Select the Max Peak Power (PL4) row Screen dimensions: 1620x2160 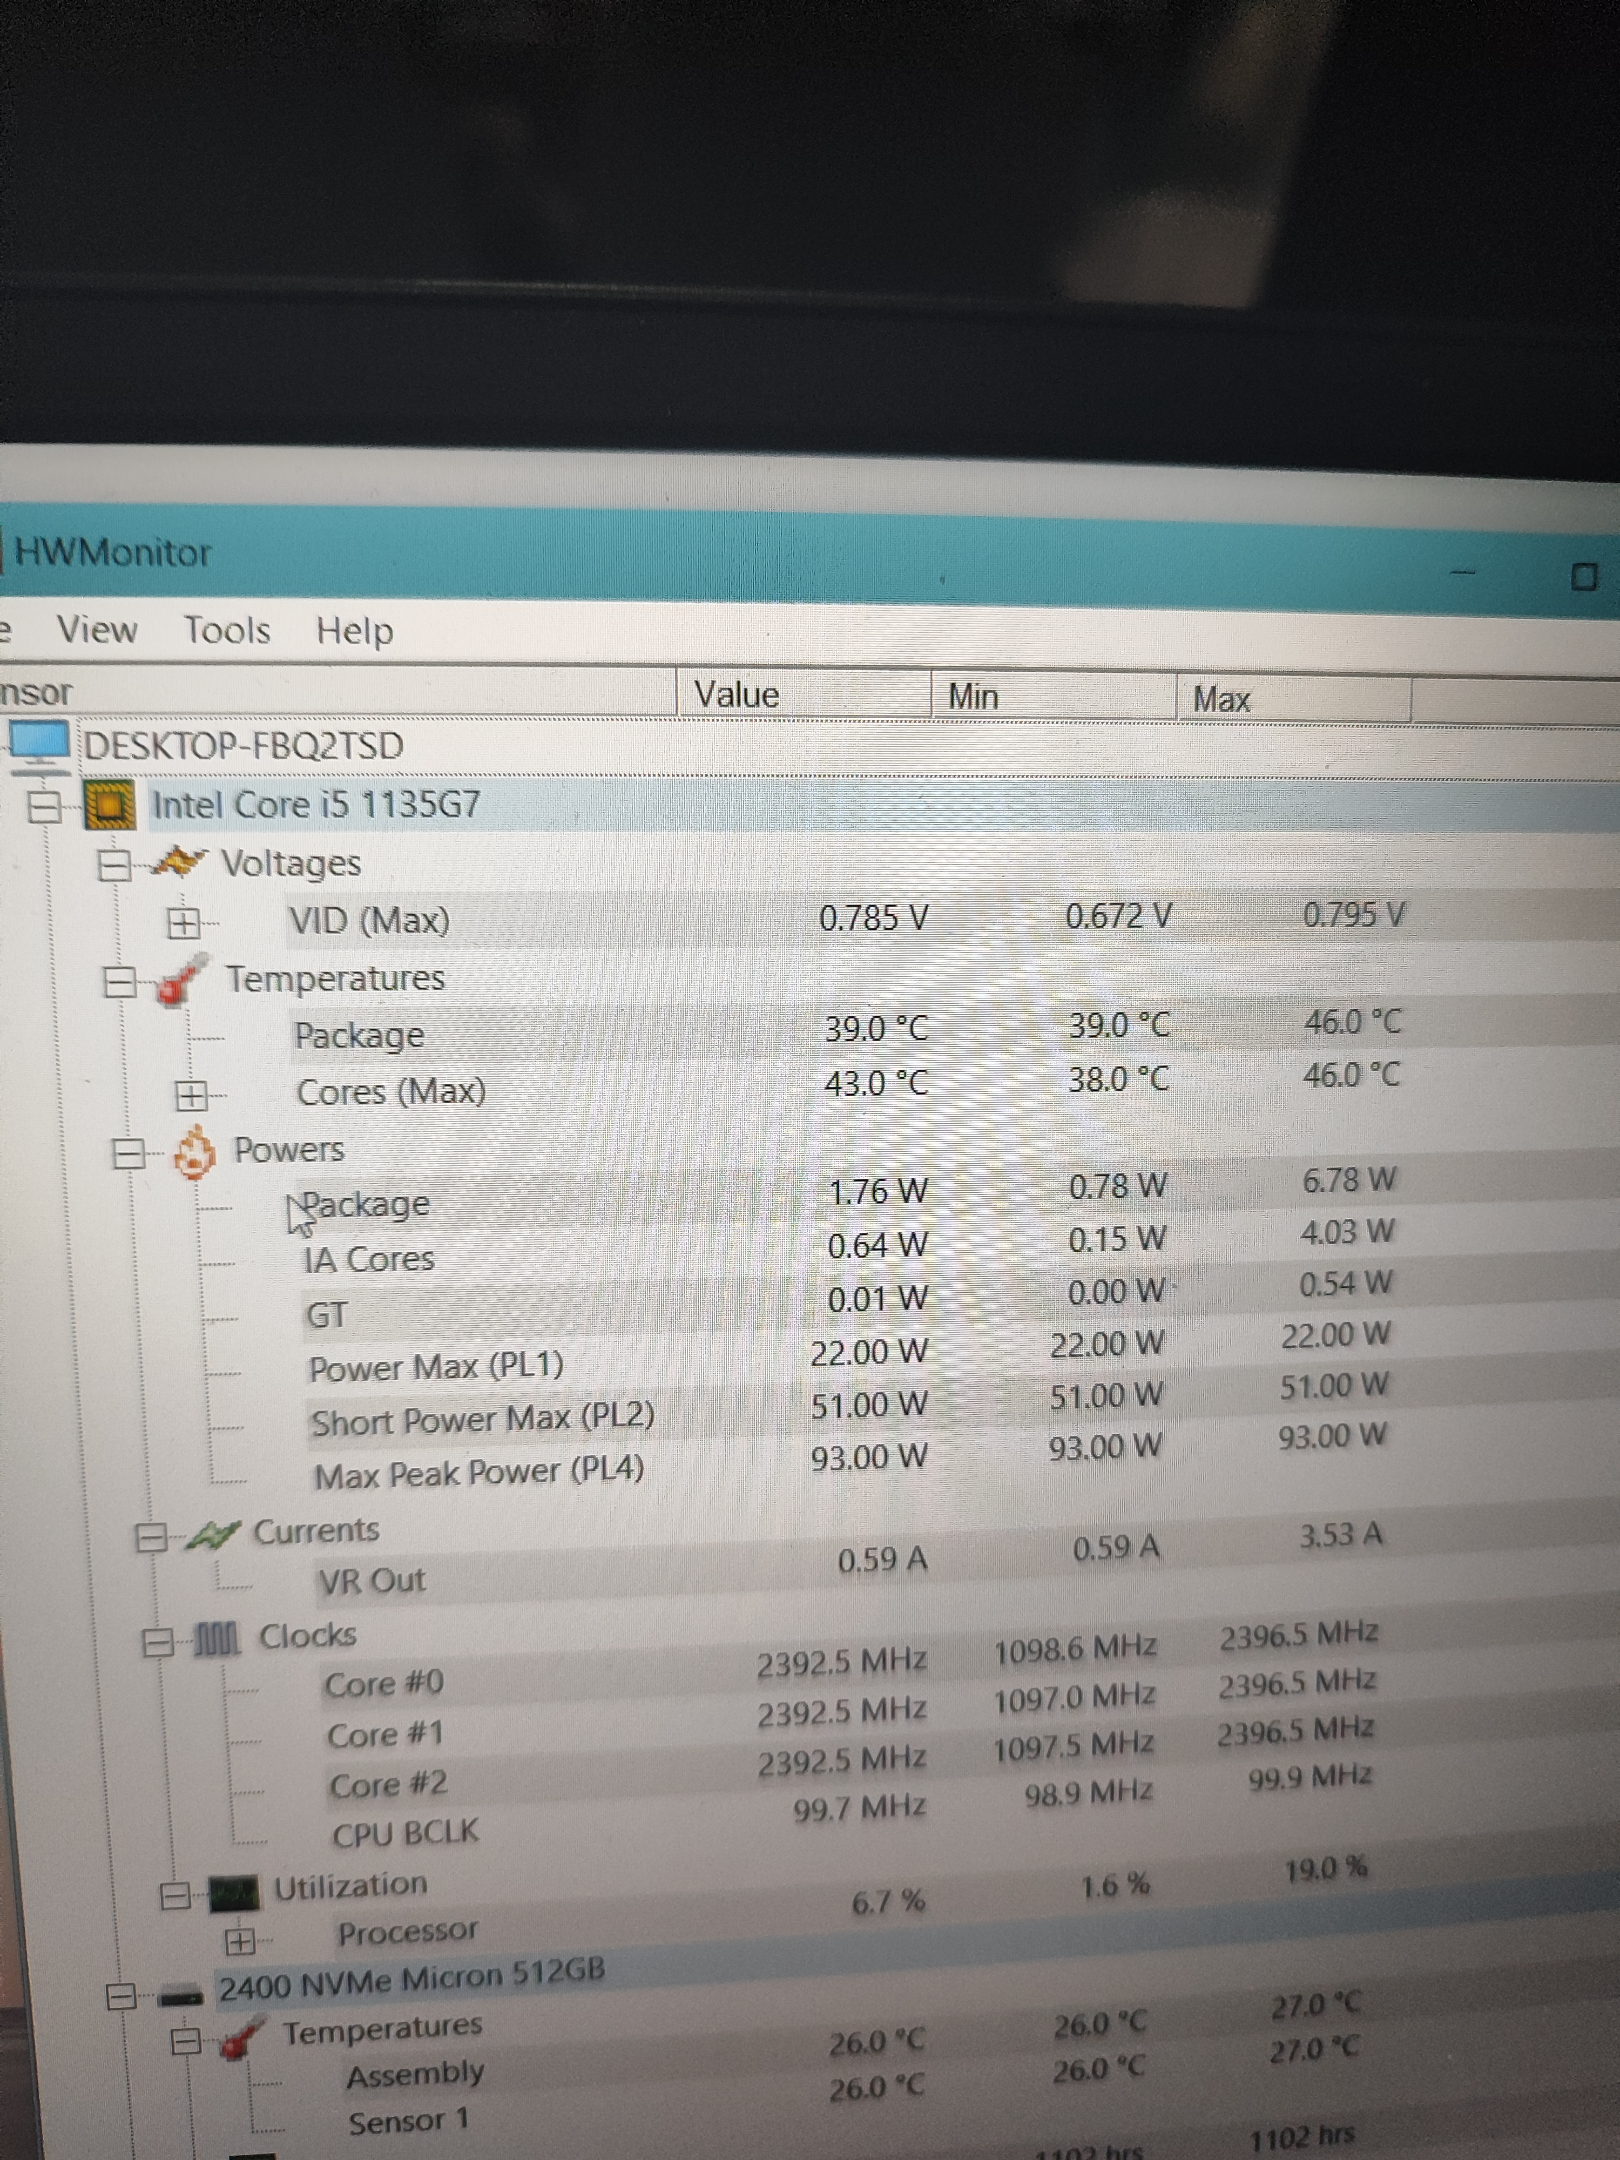[x=479, y=1473]
